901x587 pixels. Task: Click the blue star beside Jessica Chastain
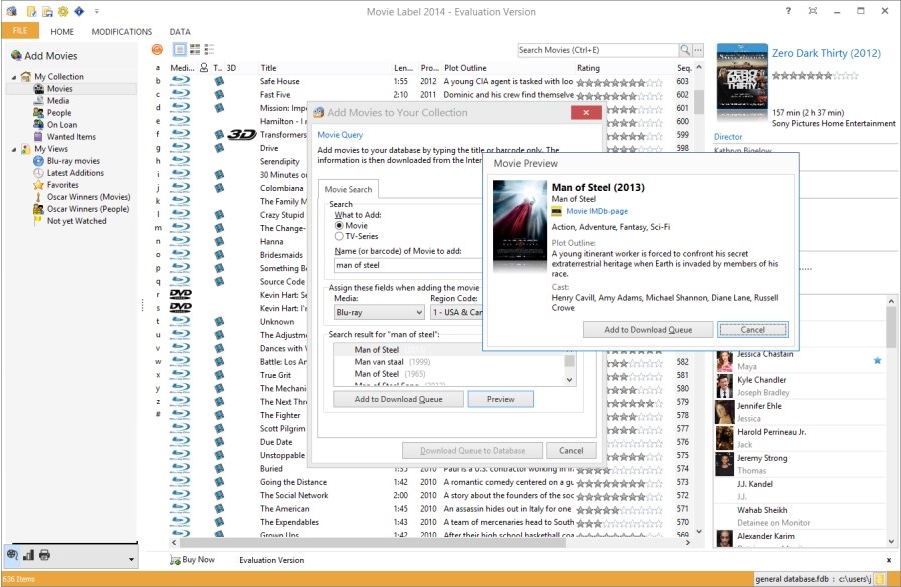pos(877,361)
